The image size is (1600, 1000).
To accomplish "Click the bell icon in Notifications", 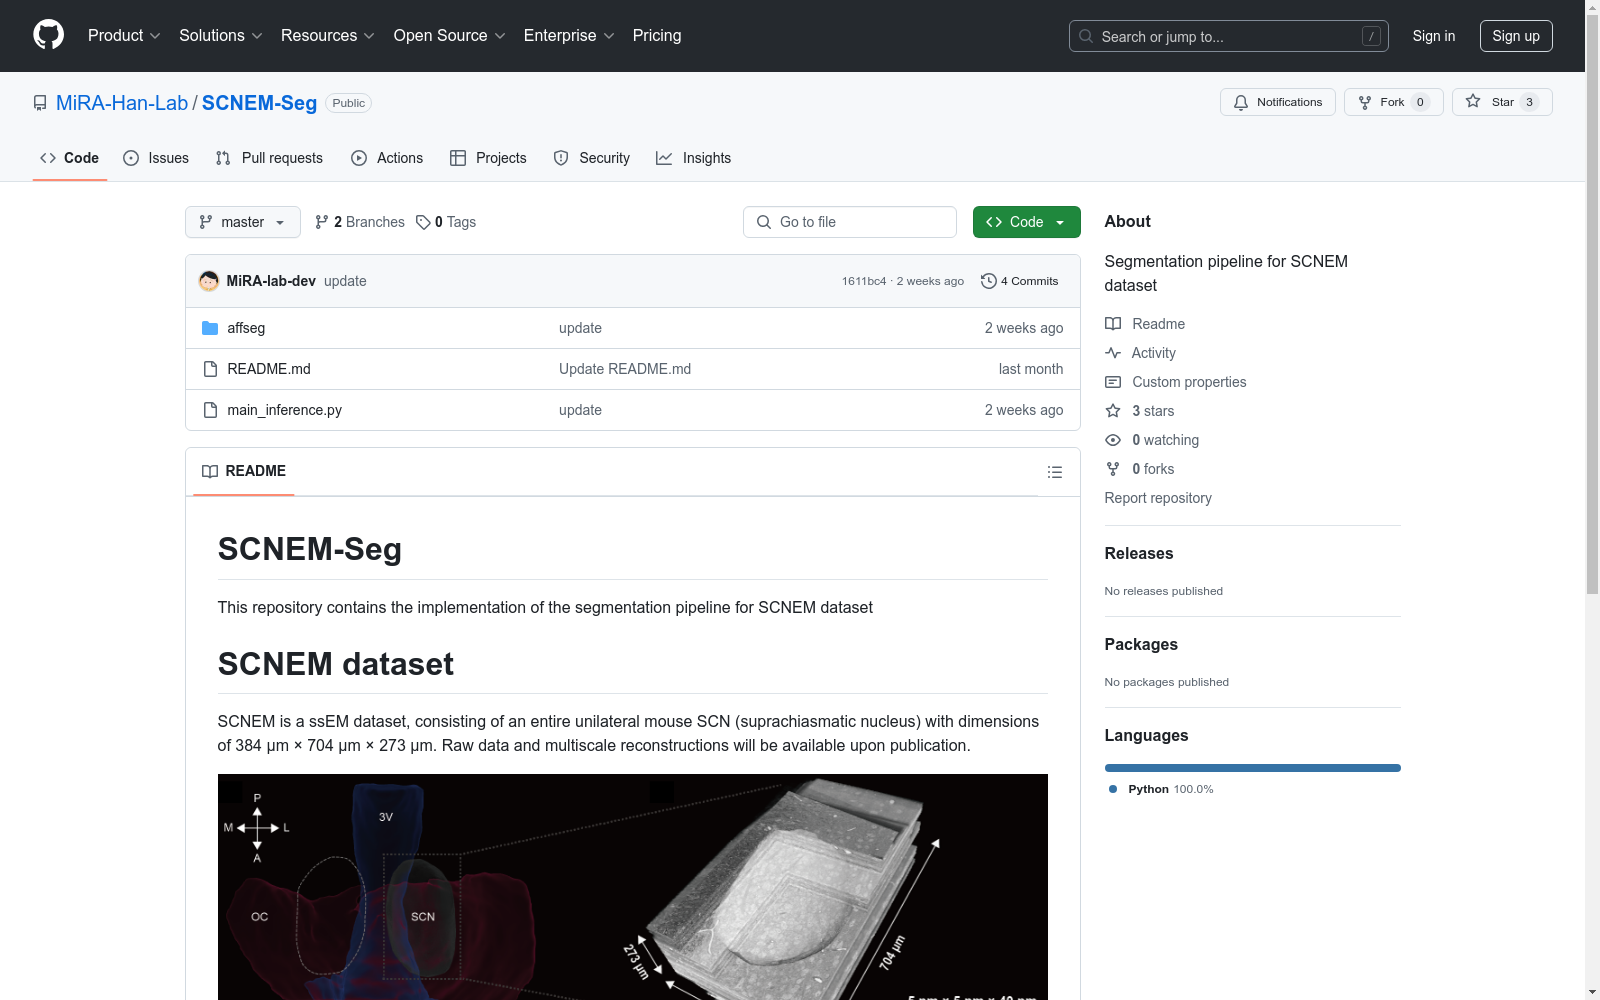I will tap(1241, 102).
